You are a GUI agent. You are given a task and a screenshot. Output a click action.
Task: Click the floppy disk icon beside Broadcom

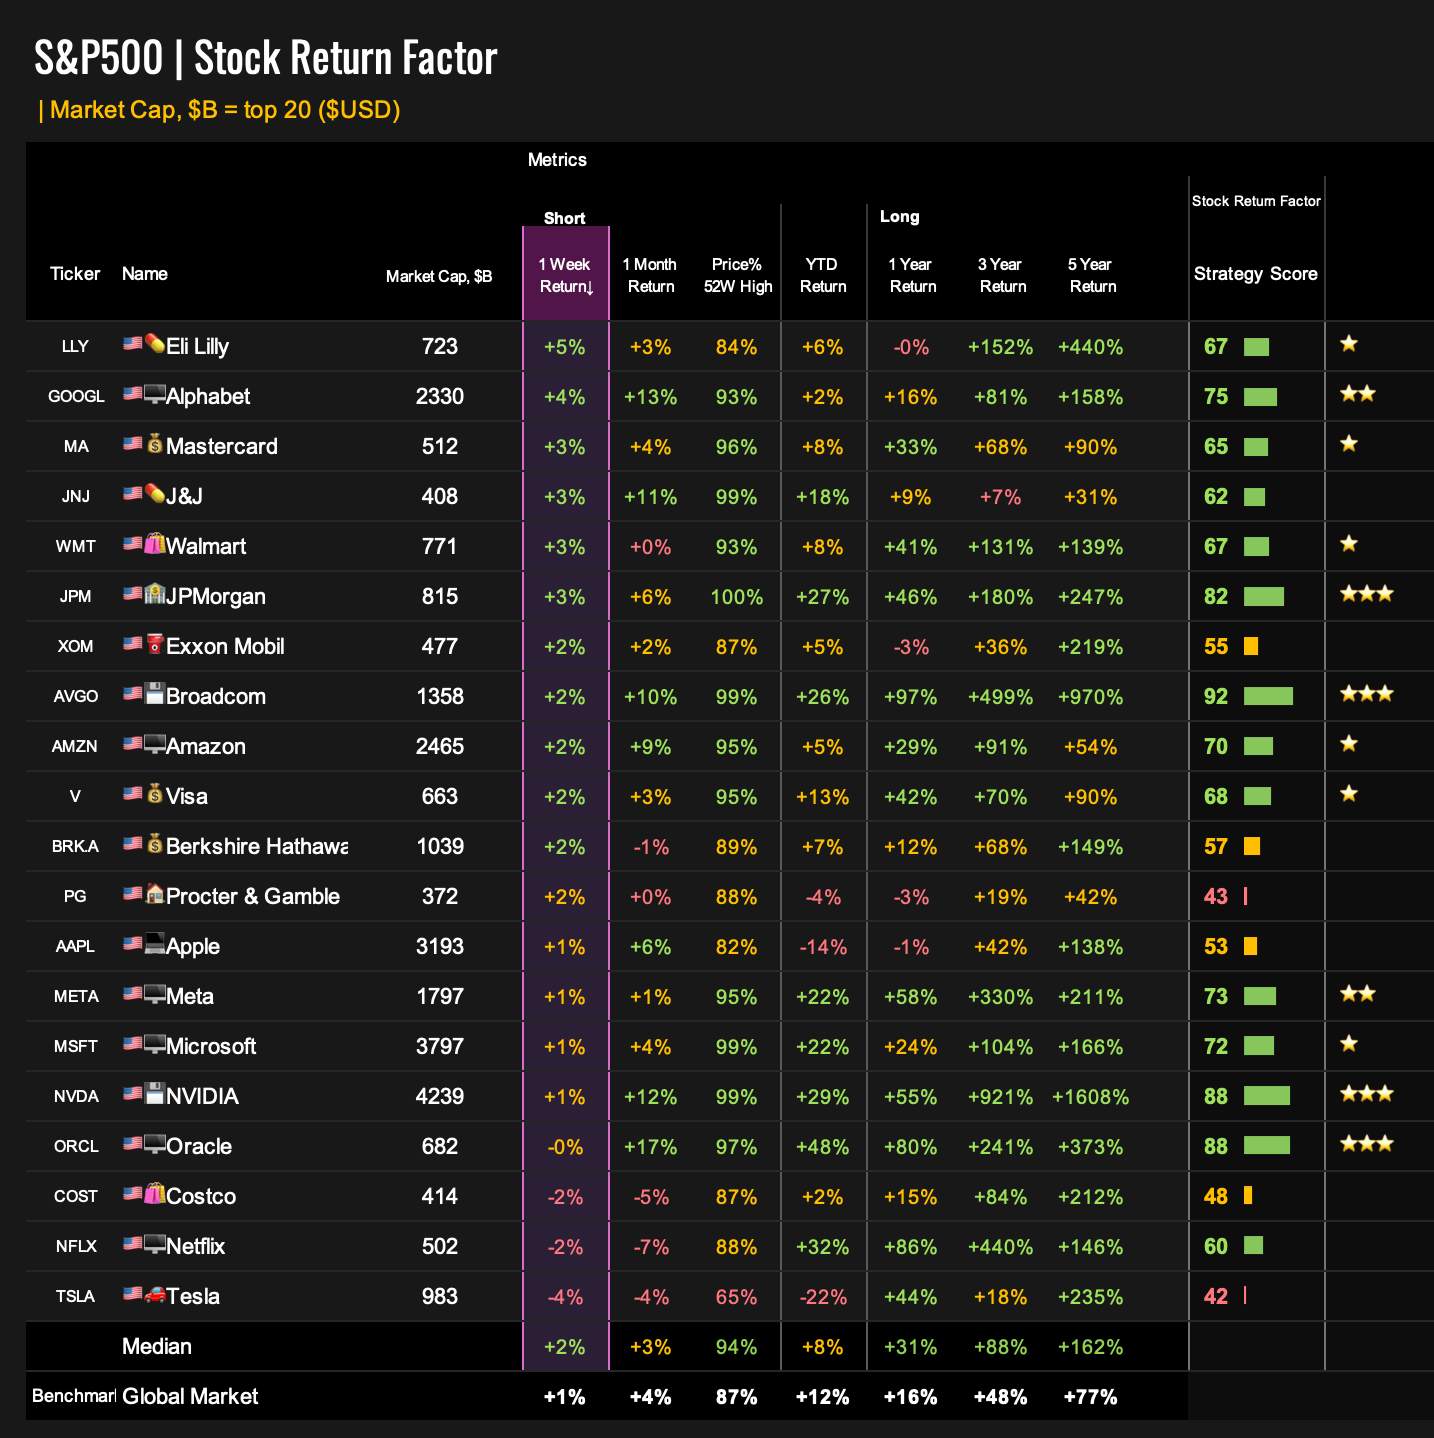coord(155,694)
